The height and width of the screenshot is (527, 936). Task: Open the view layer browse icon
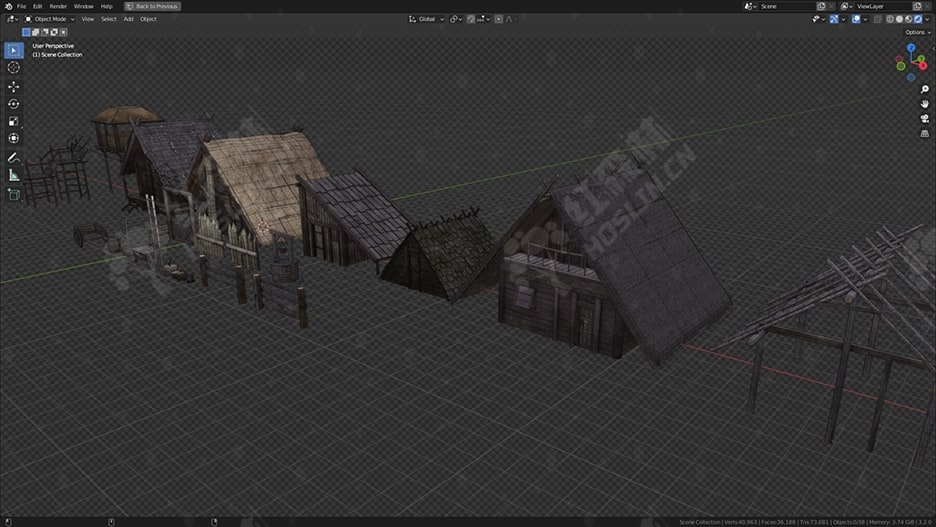[846, 6]
